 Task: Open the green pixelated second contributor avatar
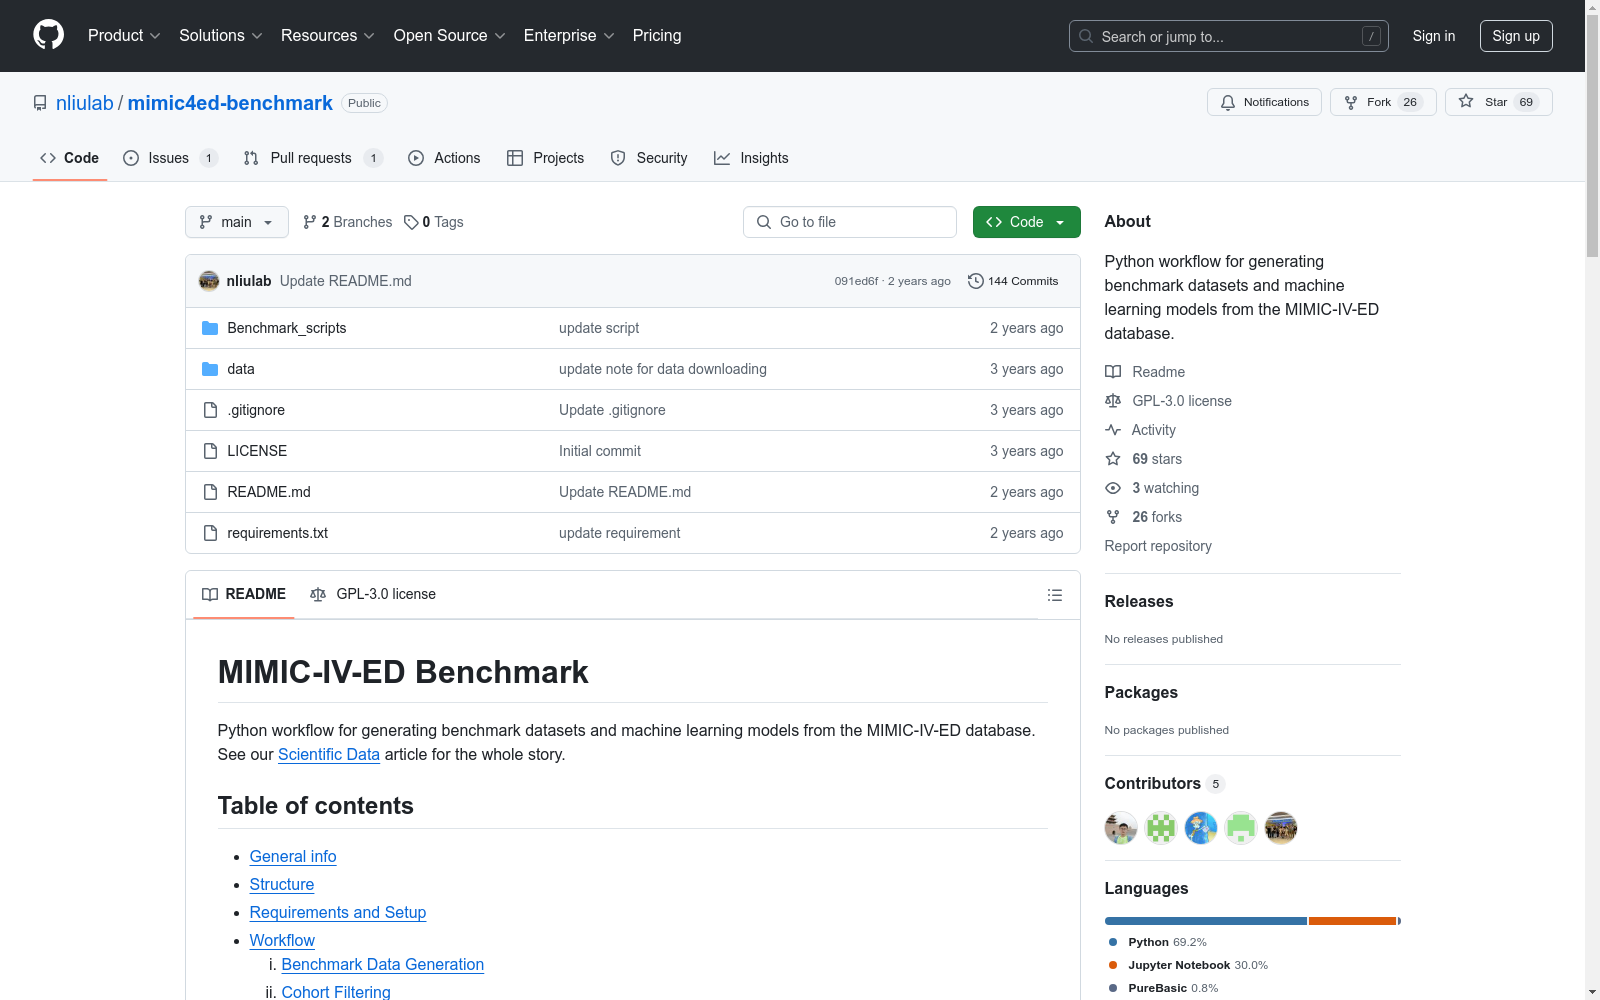pos(1161,828)
